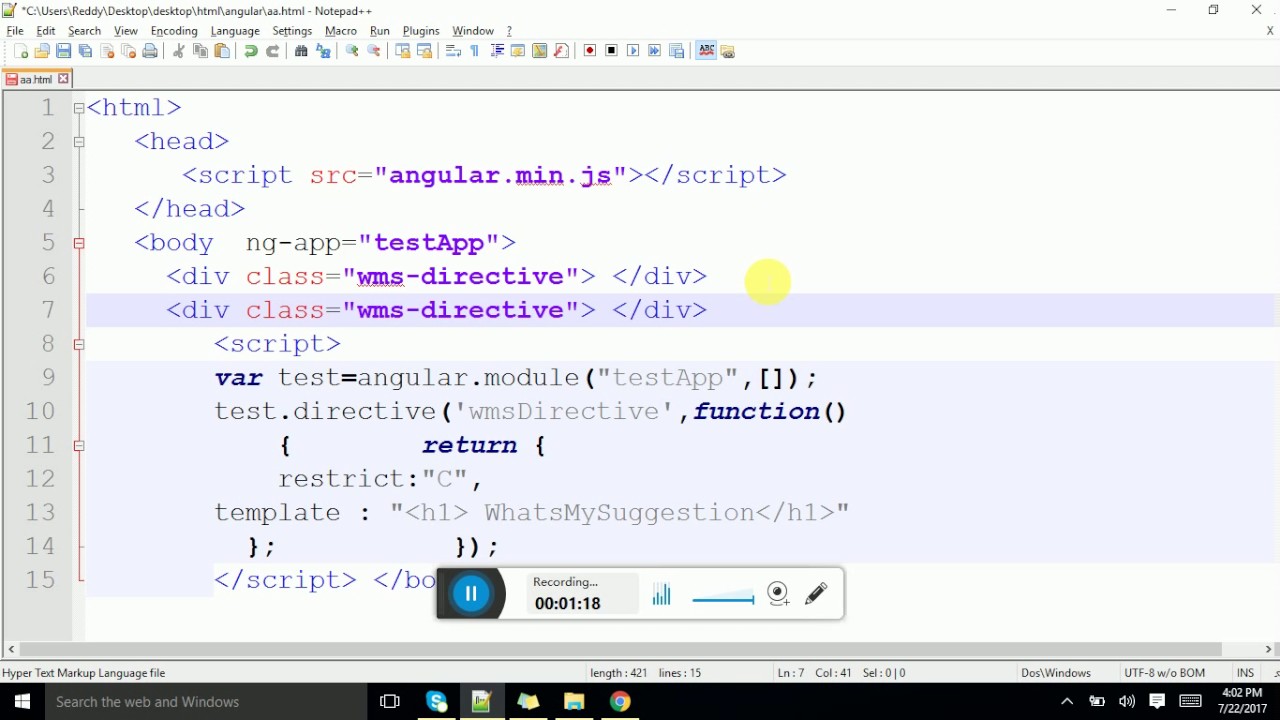This screenshot has height=720, width=1280.
Task: Click the Paste toolbar icon
Action: point(222,51)
